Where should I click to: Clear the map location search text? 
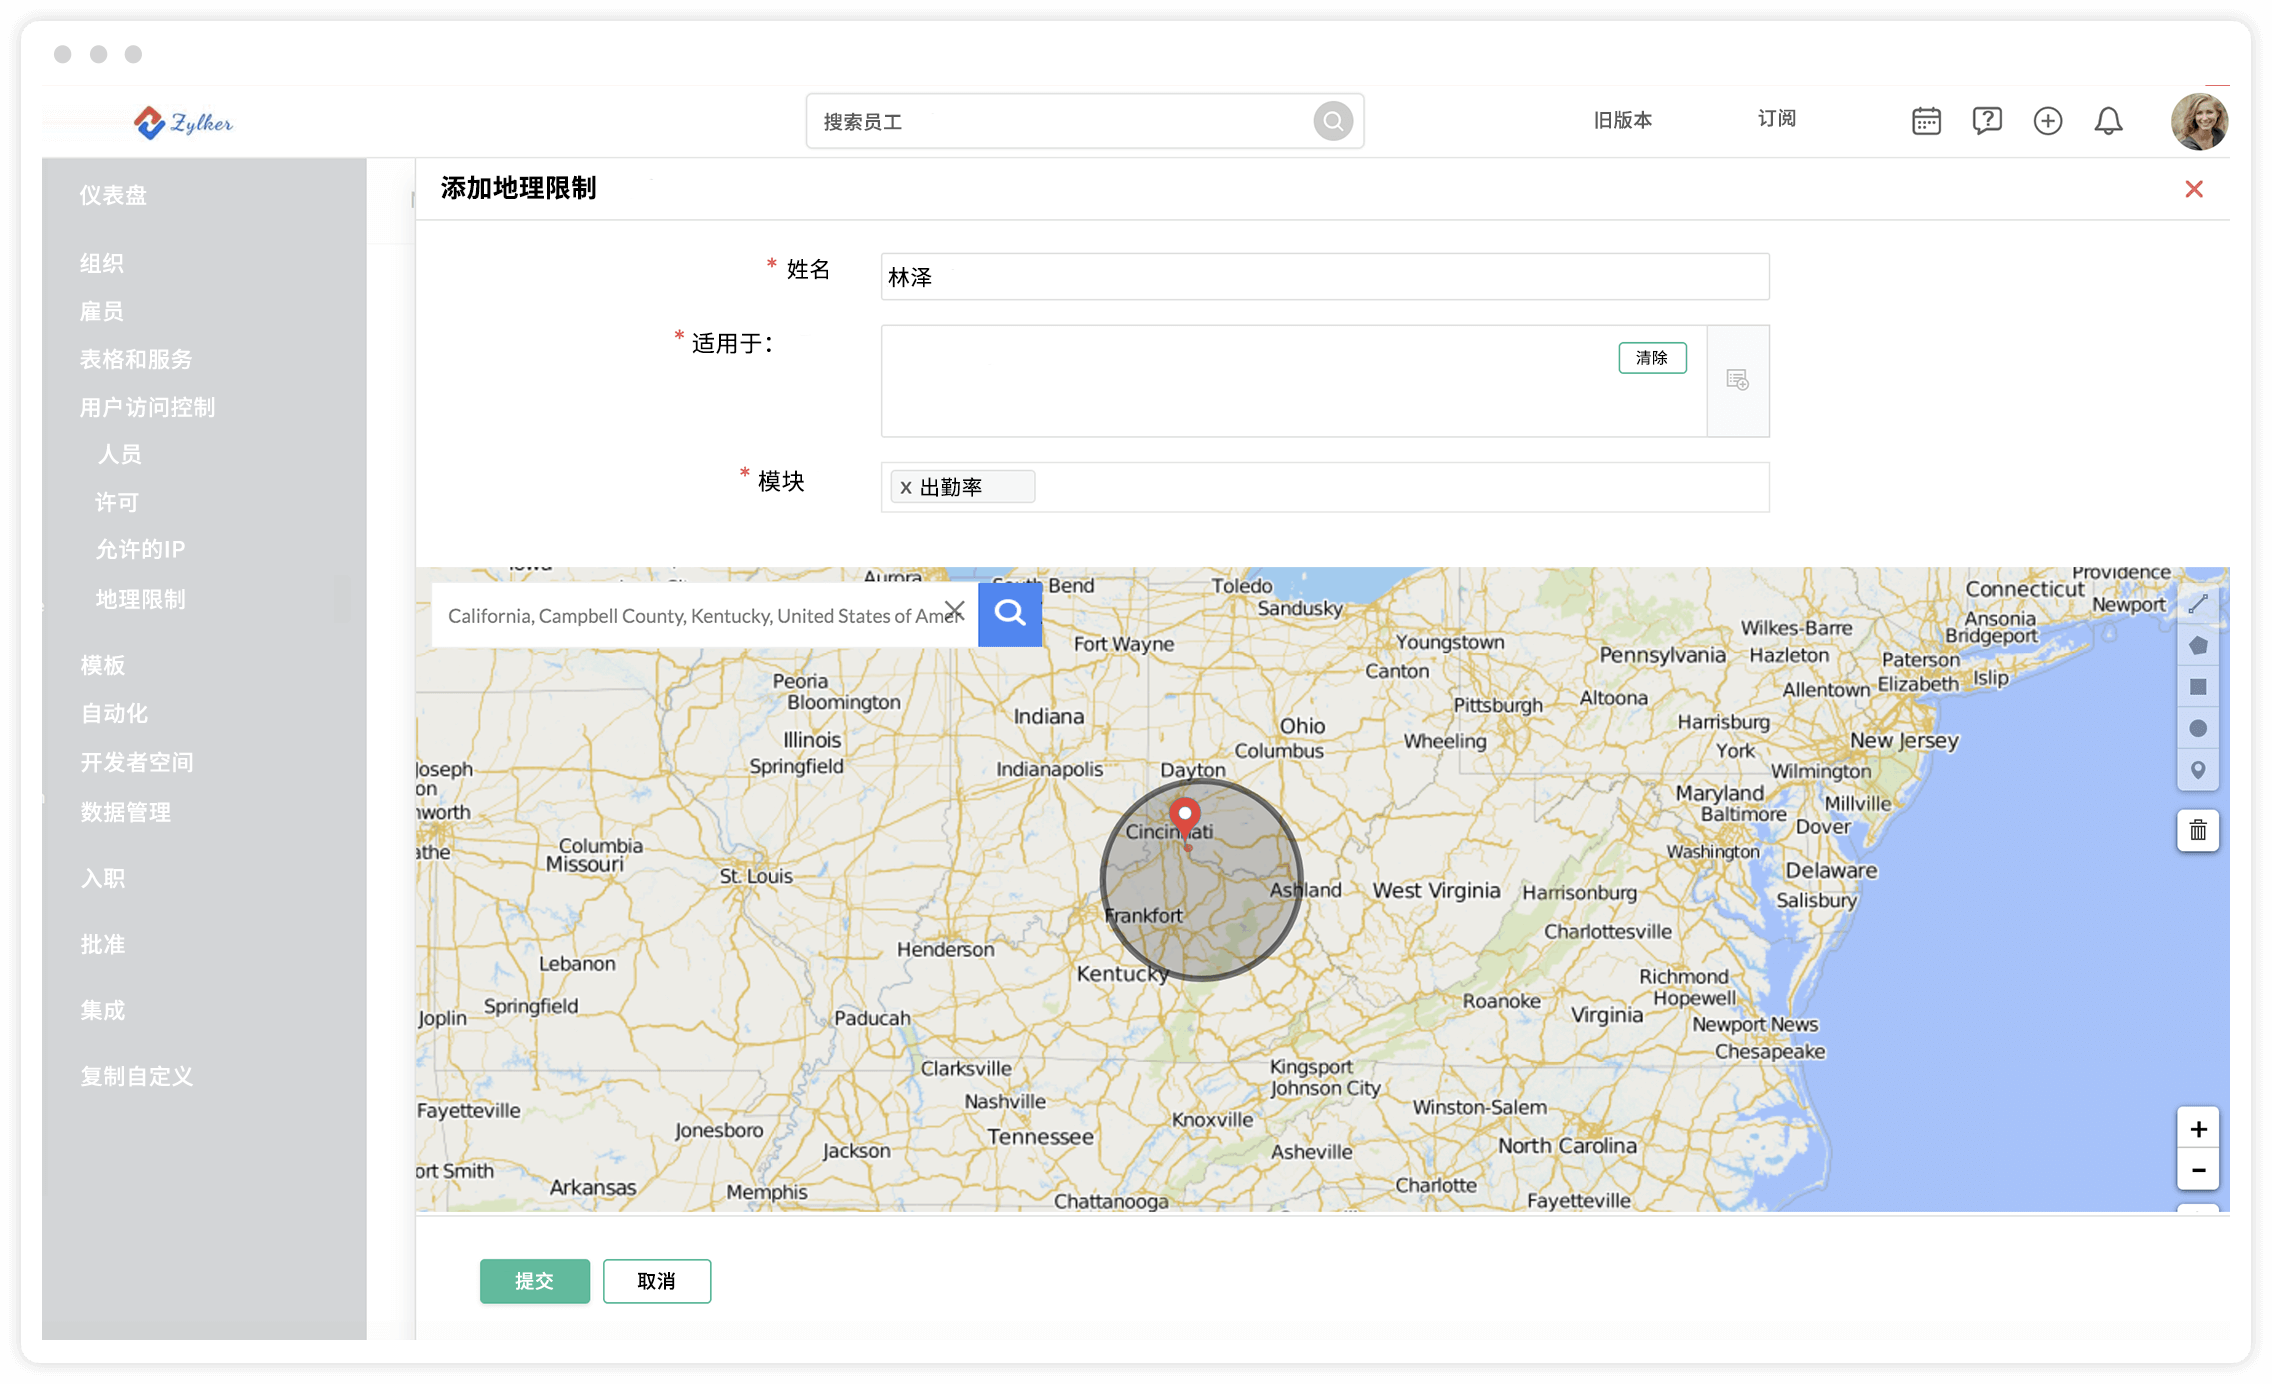pos(954,610)
